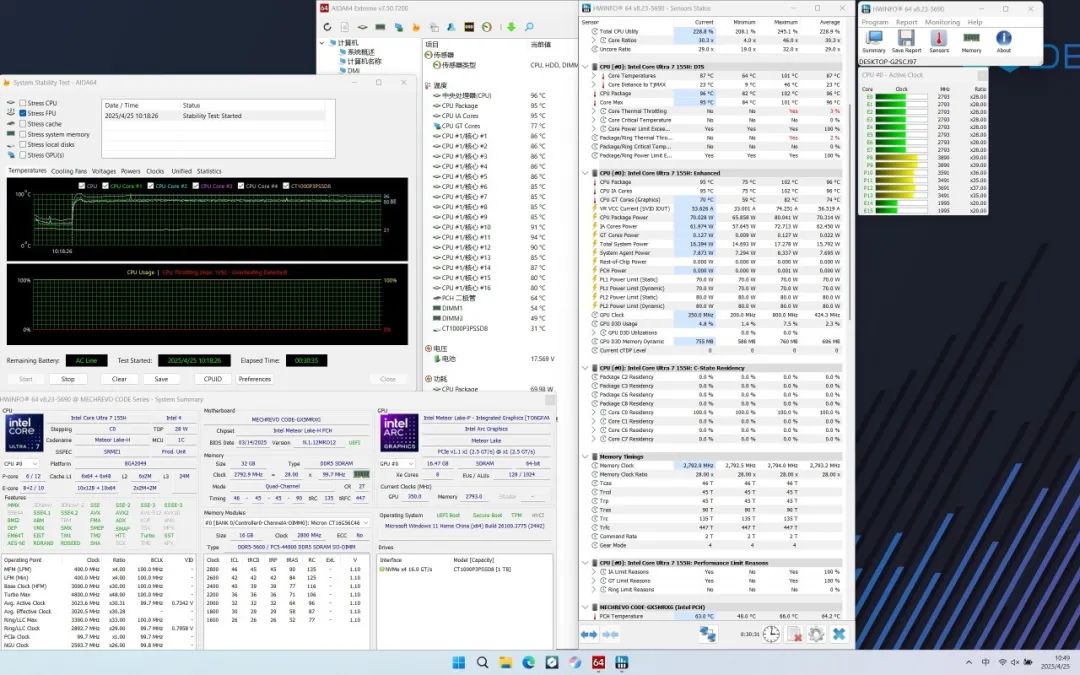The image size is (1080, 675).
Task: Open HWiNFO Sensors thermometer icon
Action: pos(939,39)
